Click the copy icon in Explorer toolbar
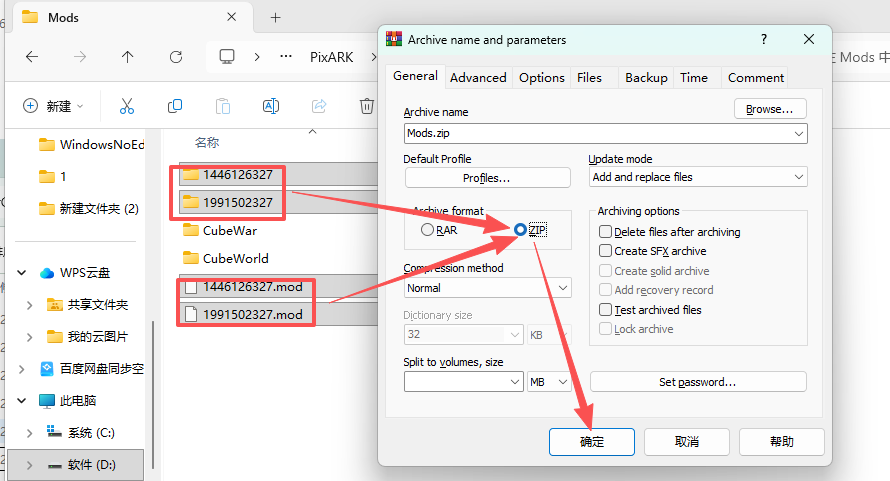The height and width of the screenshot is (481, 890). (175, 106)
